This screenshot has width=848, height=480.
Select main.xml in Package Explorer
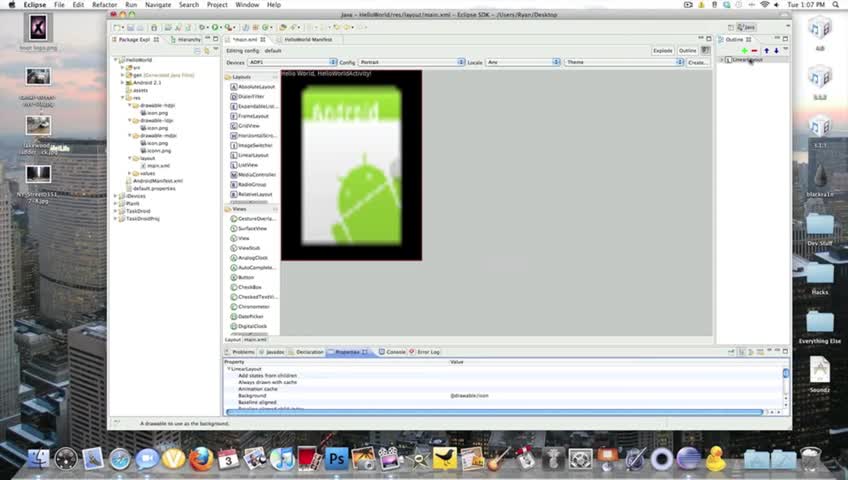click(x=155, y=166)
